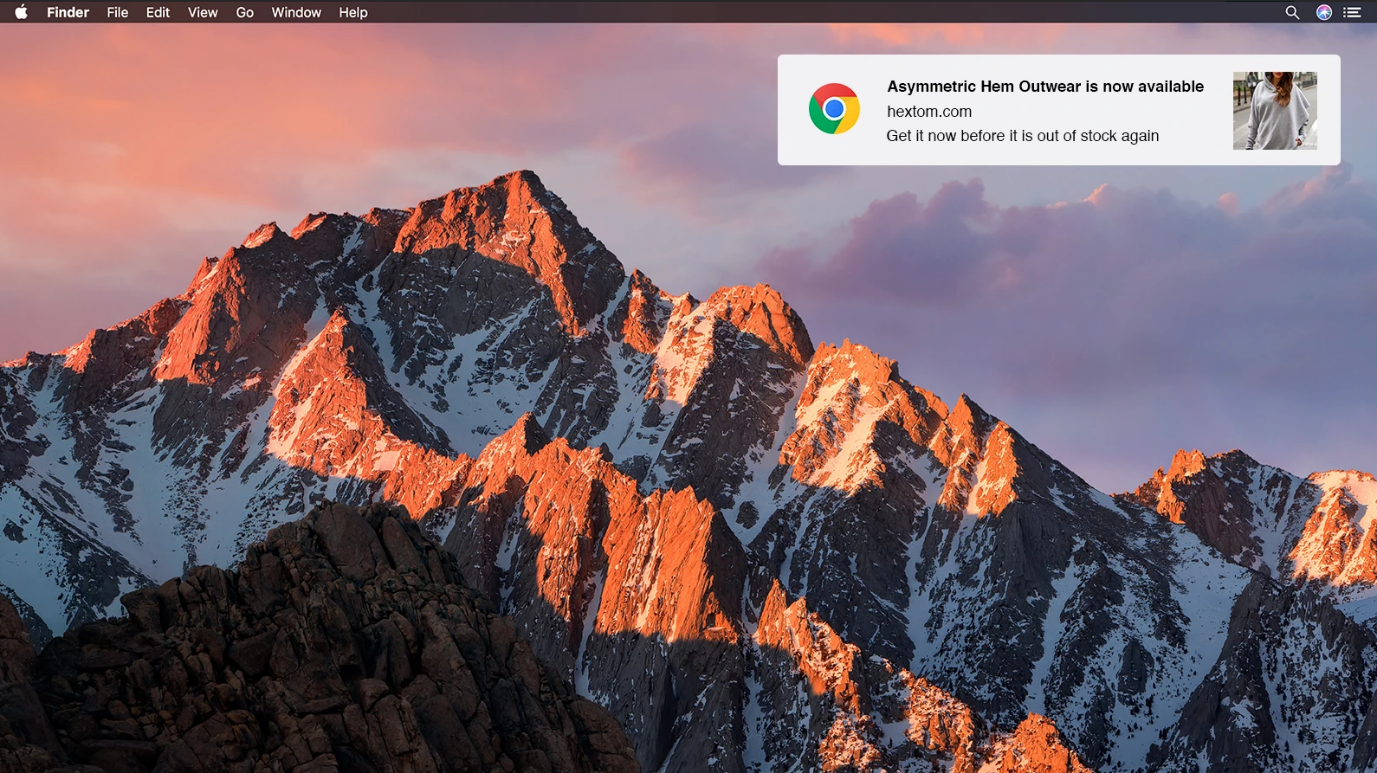Click the hextom.com domain text

[x=929, y=112]
